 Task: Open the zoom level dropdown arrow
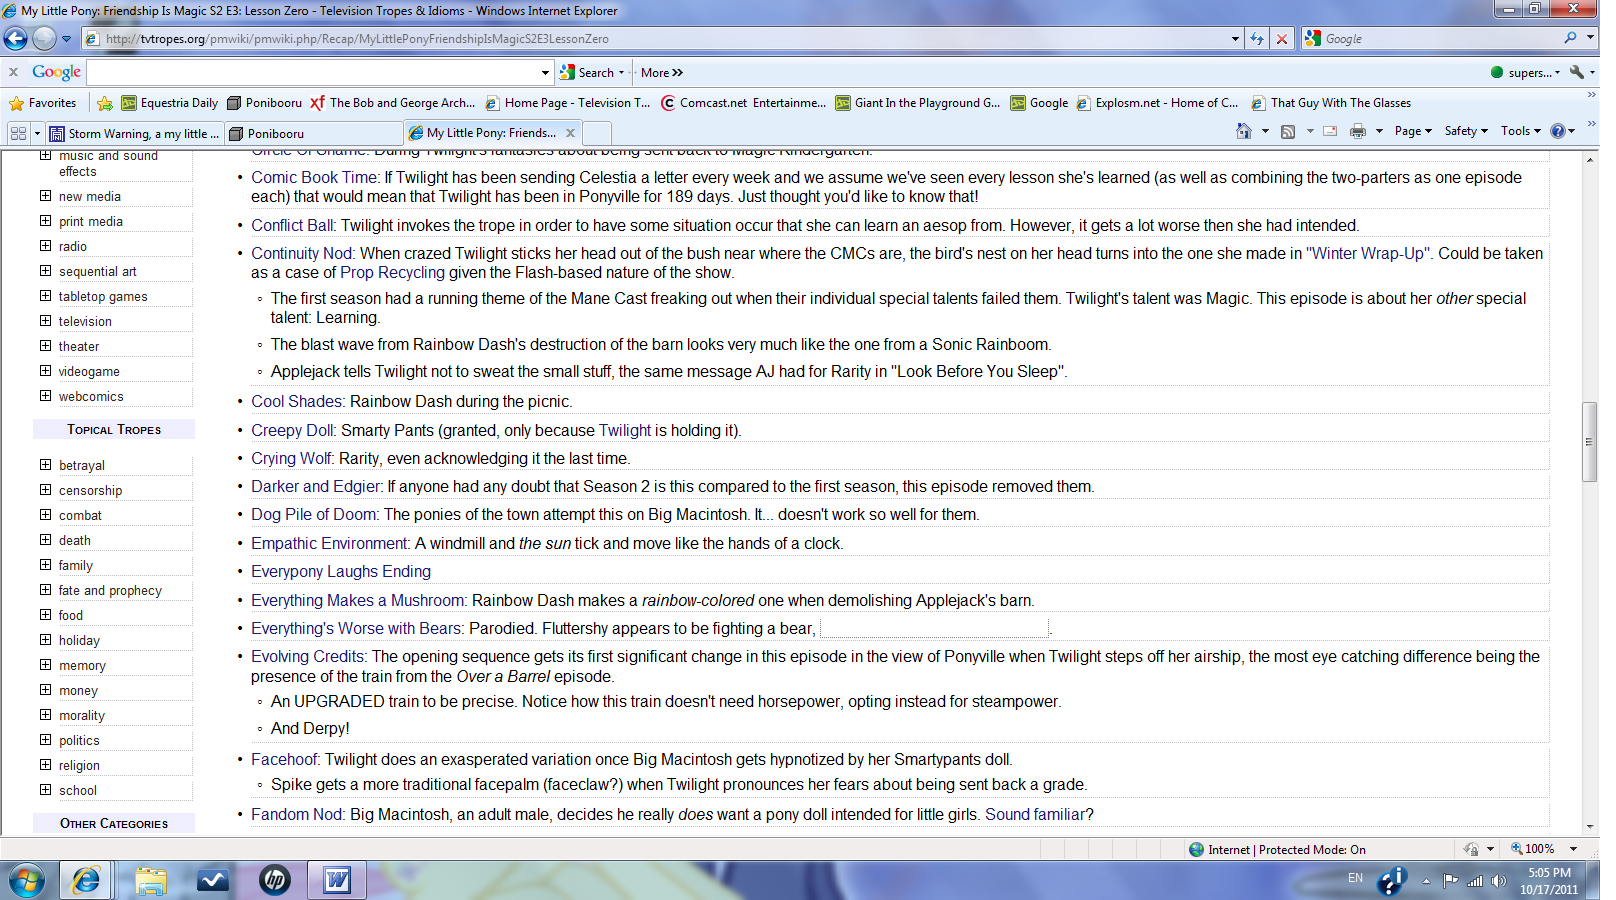click(1573, 849)
